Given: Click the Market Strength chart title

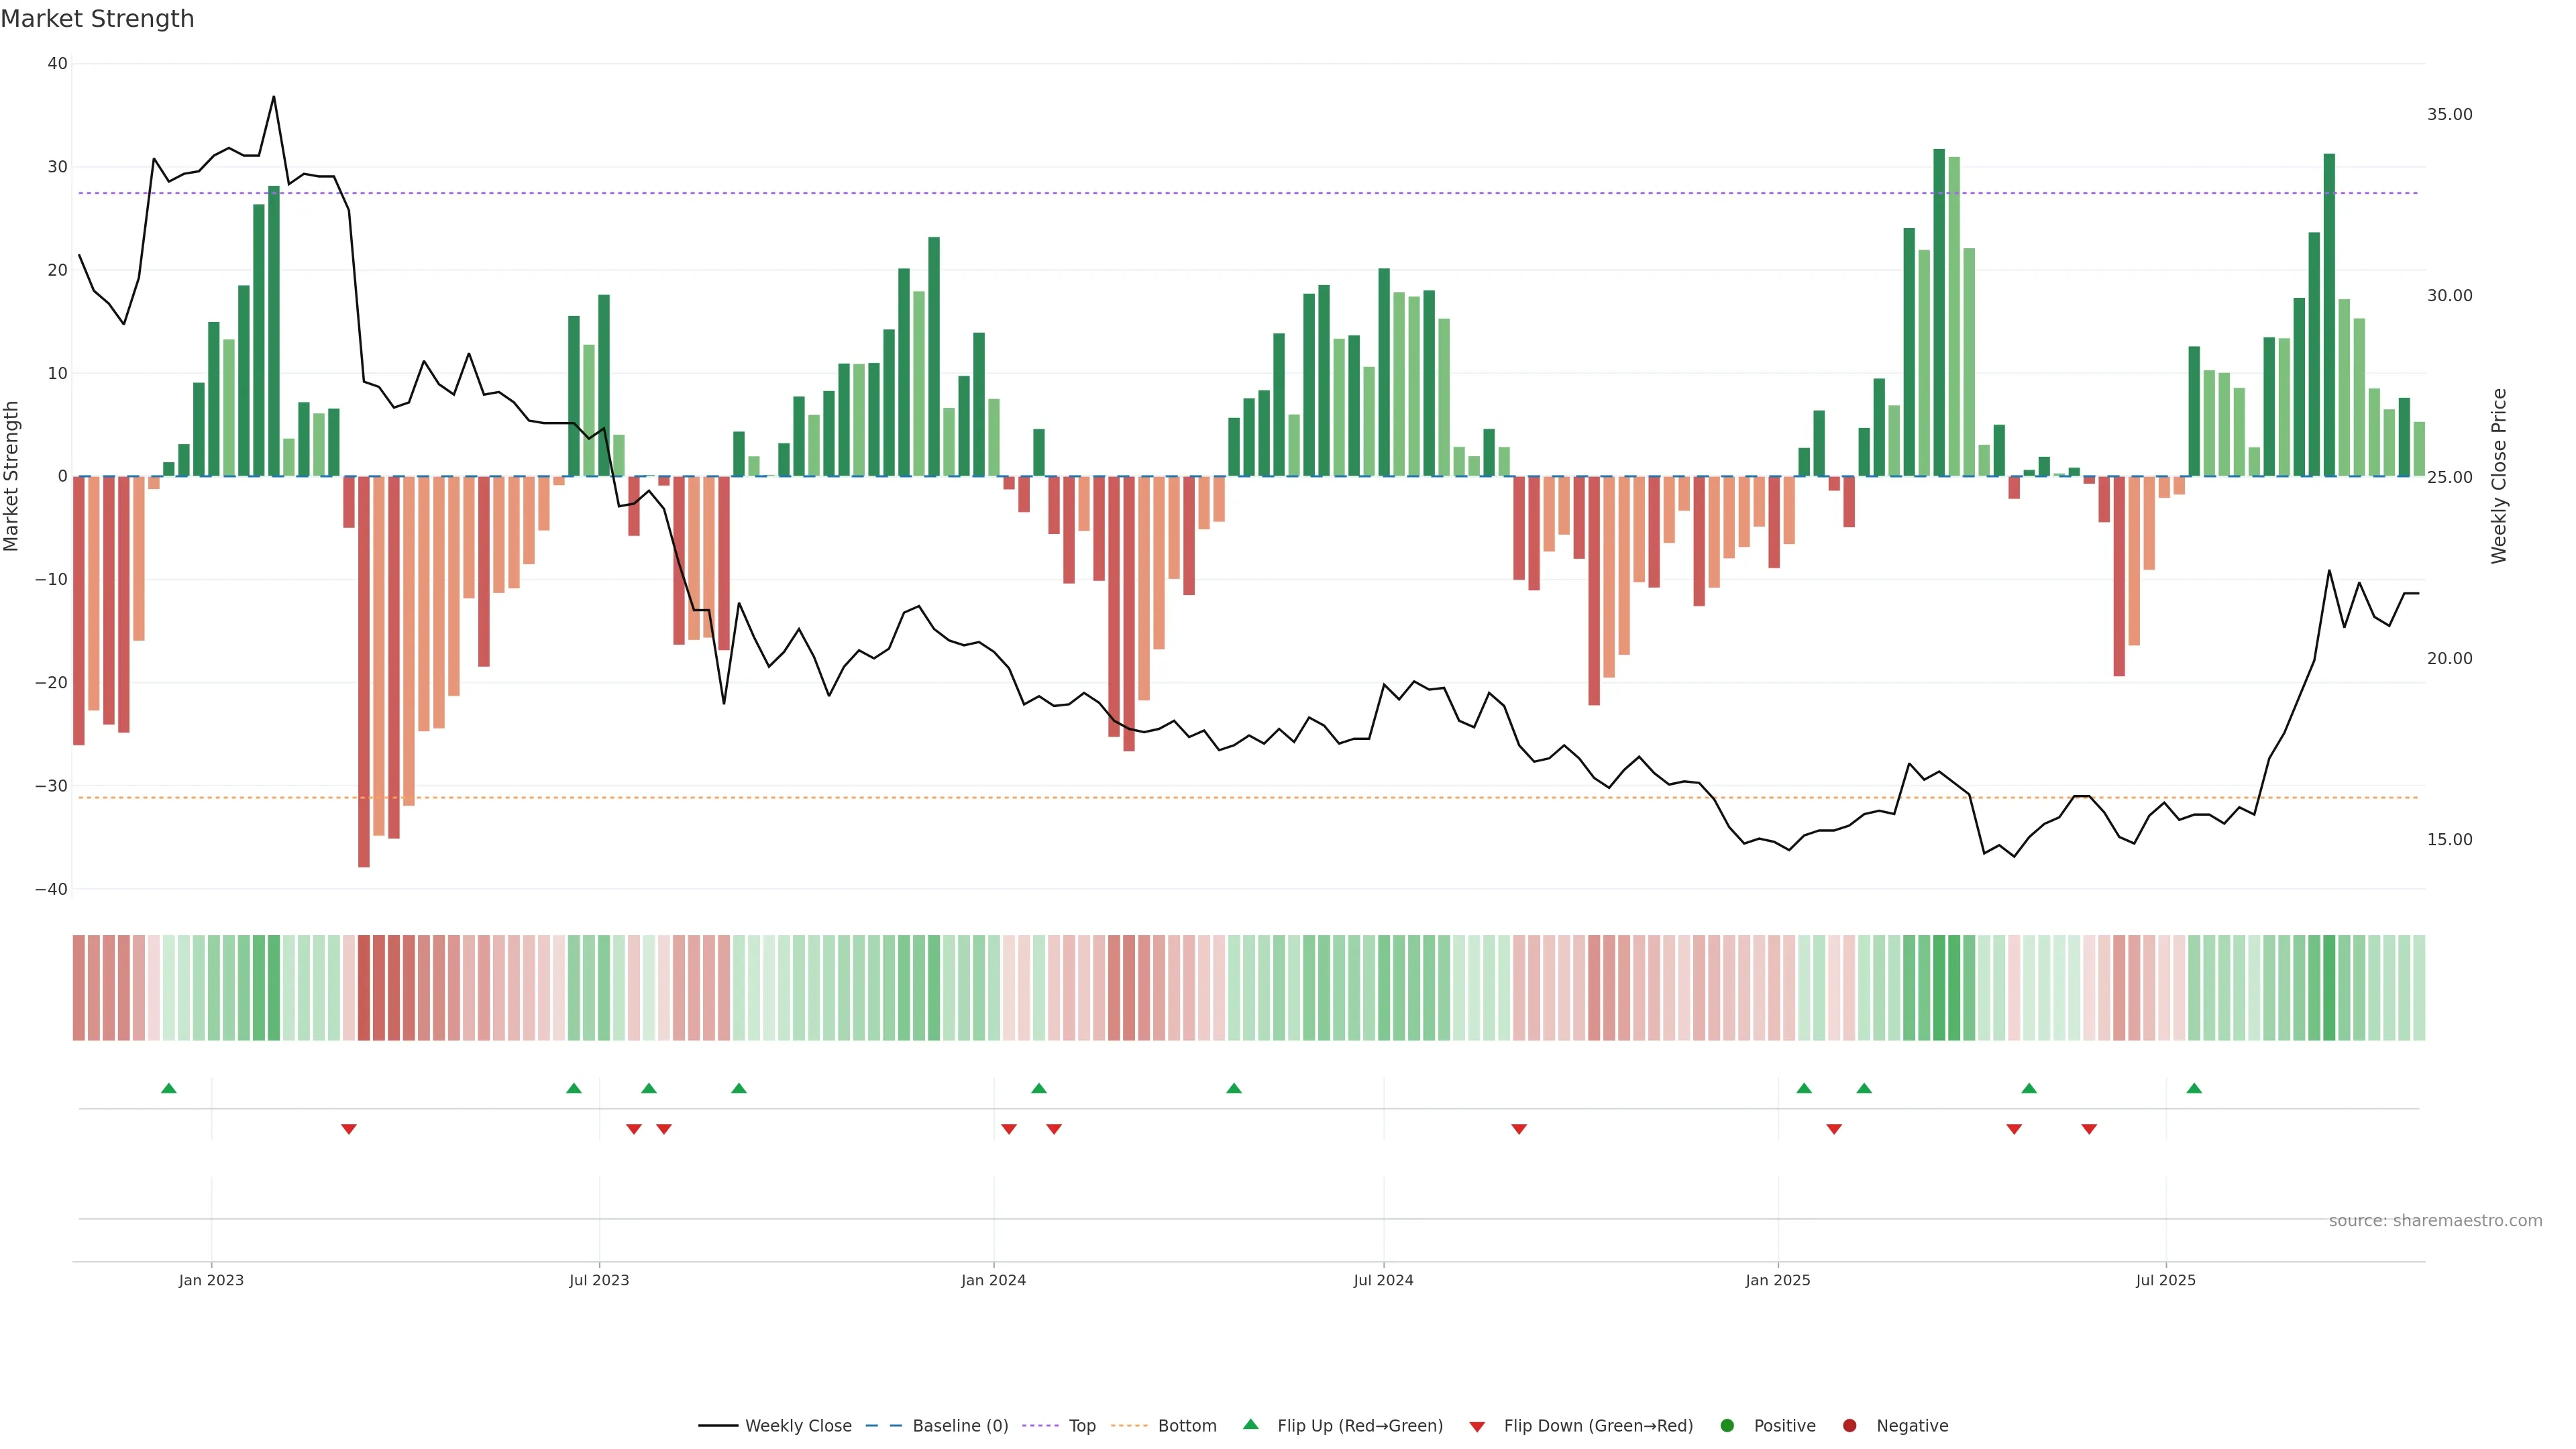Looking at the screenshot, I should coord(97,19).
